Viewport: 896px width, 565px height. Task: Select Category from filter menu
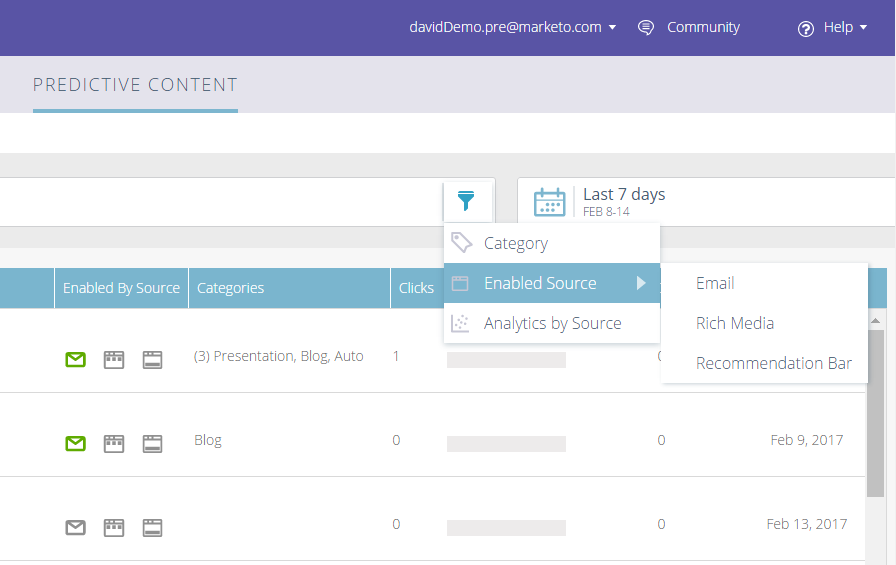click(516, 243)
